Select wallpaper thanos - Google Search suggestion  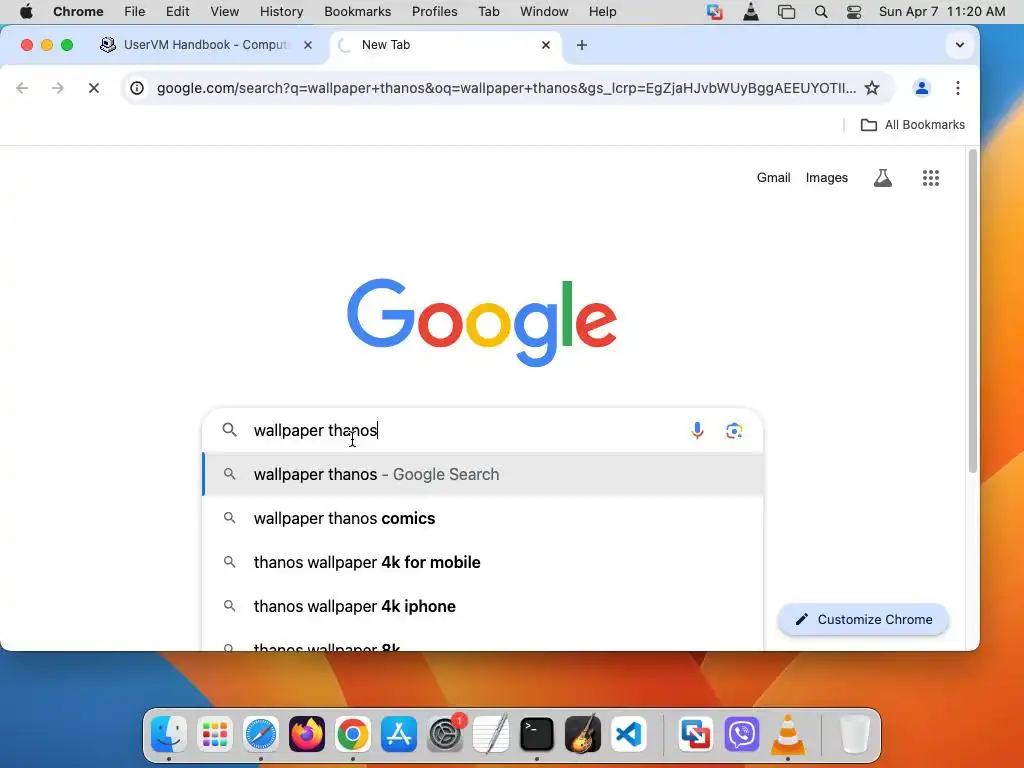click(x=483, y=474)
